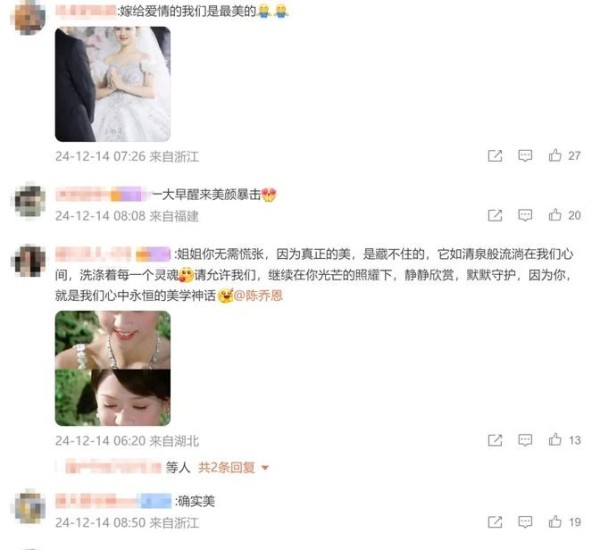Open the dropdown arrow next to 共2条回复

point(265,468)
